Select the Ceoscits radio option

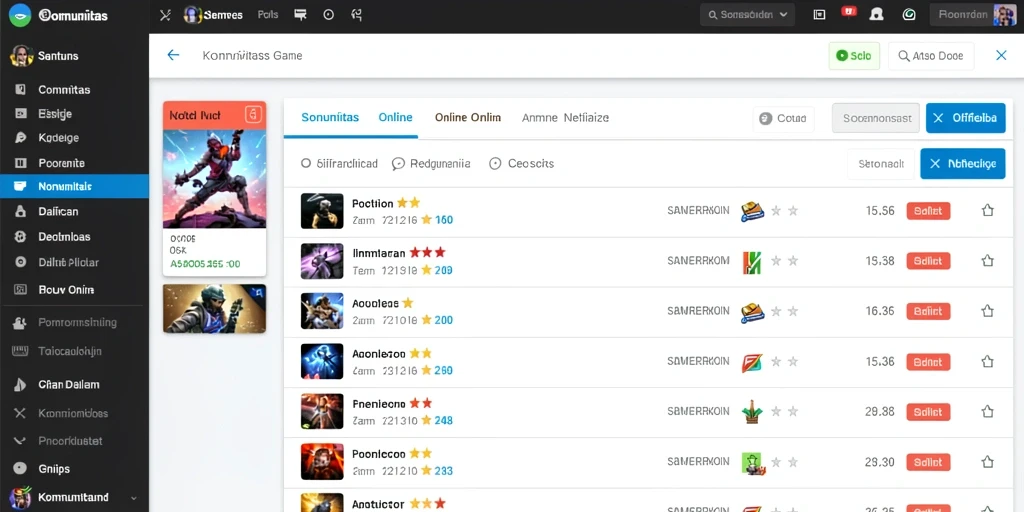pyautogui.click(x=521, y=164)
